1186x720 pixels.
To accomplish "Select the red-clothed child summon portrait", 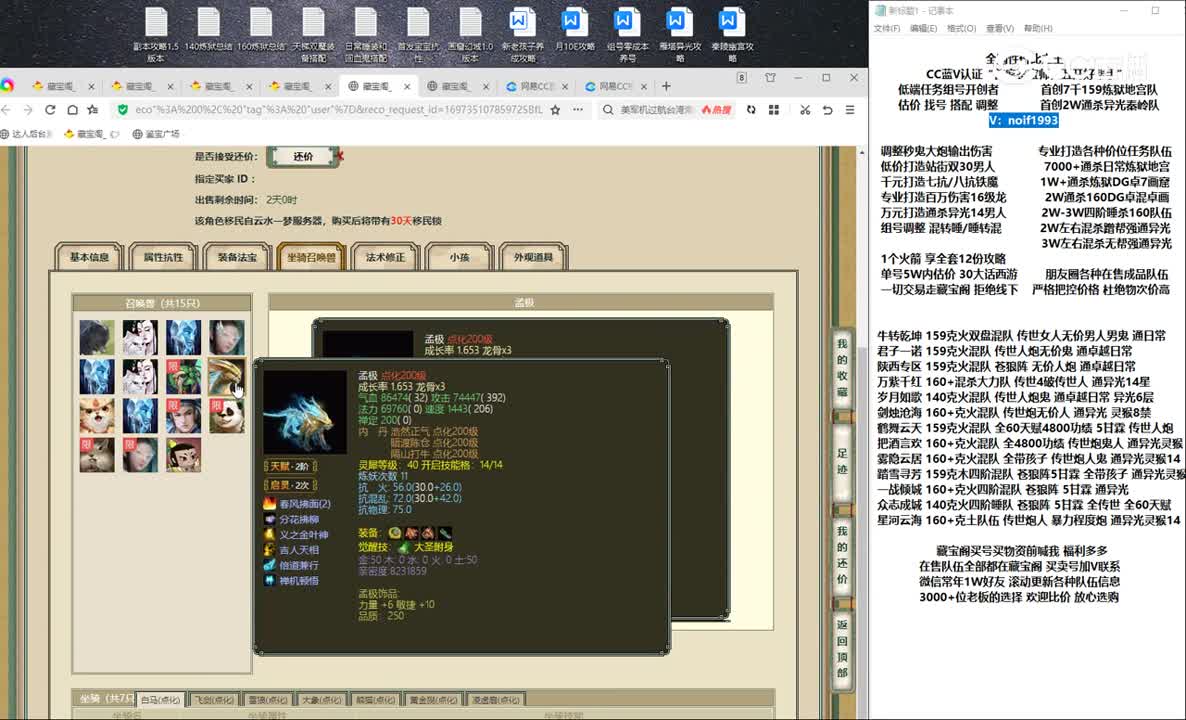I will tap(184, 455).
